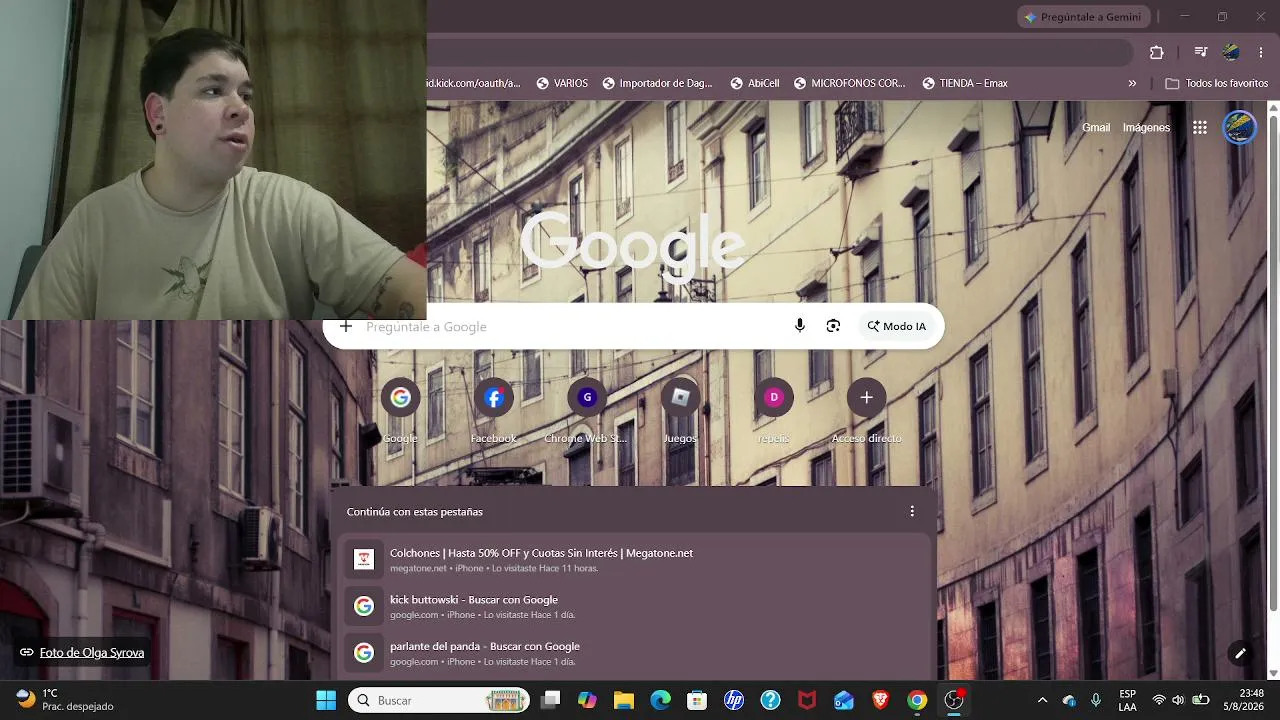Switch to Modo IA
The image size is (1280, 720).
click(x=897, y=326)
